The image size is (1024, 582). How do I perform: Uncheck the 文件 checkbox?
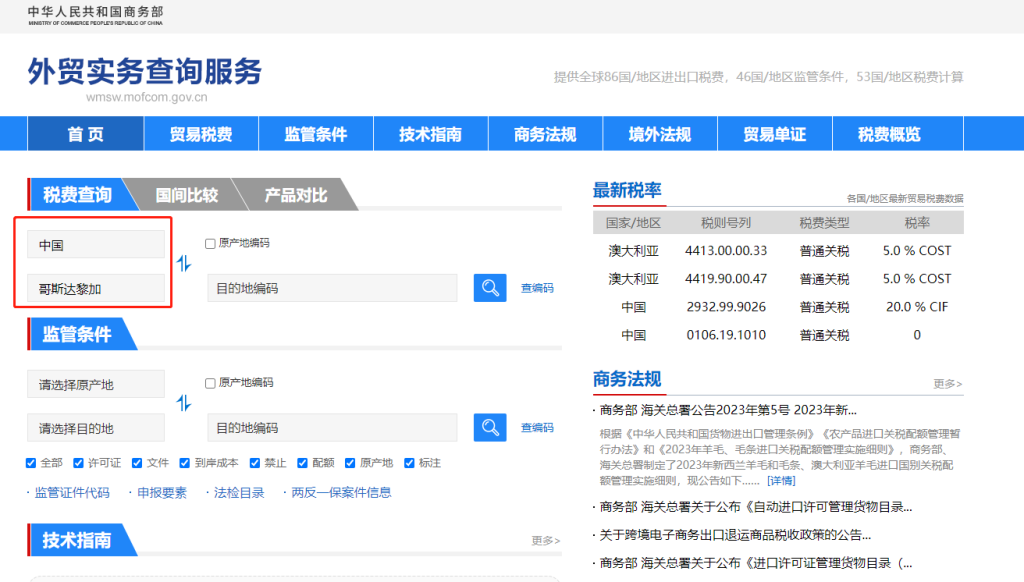coord(137,463)
